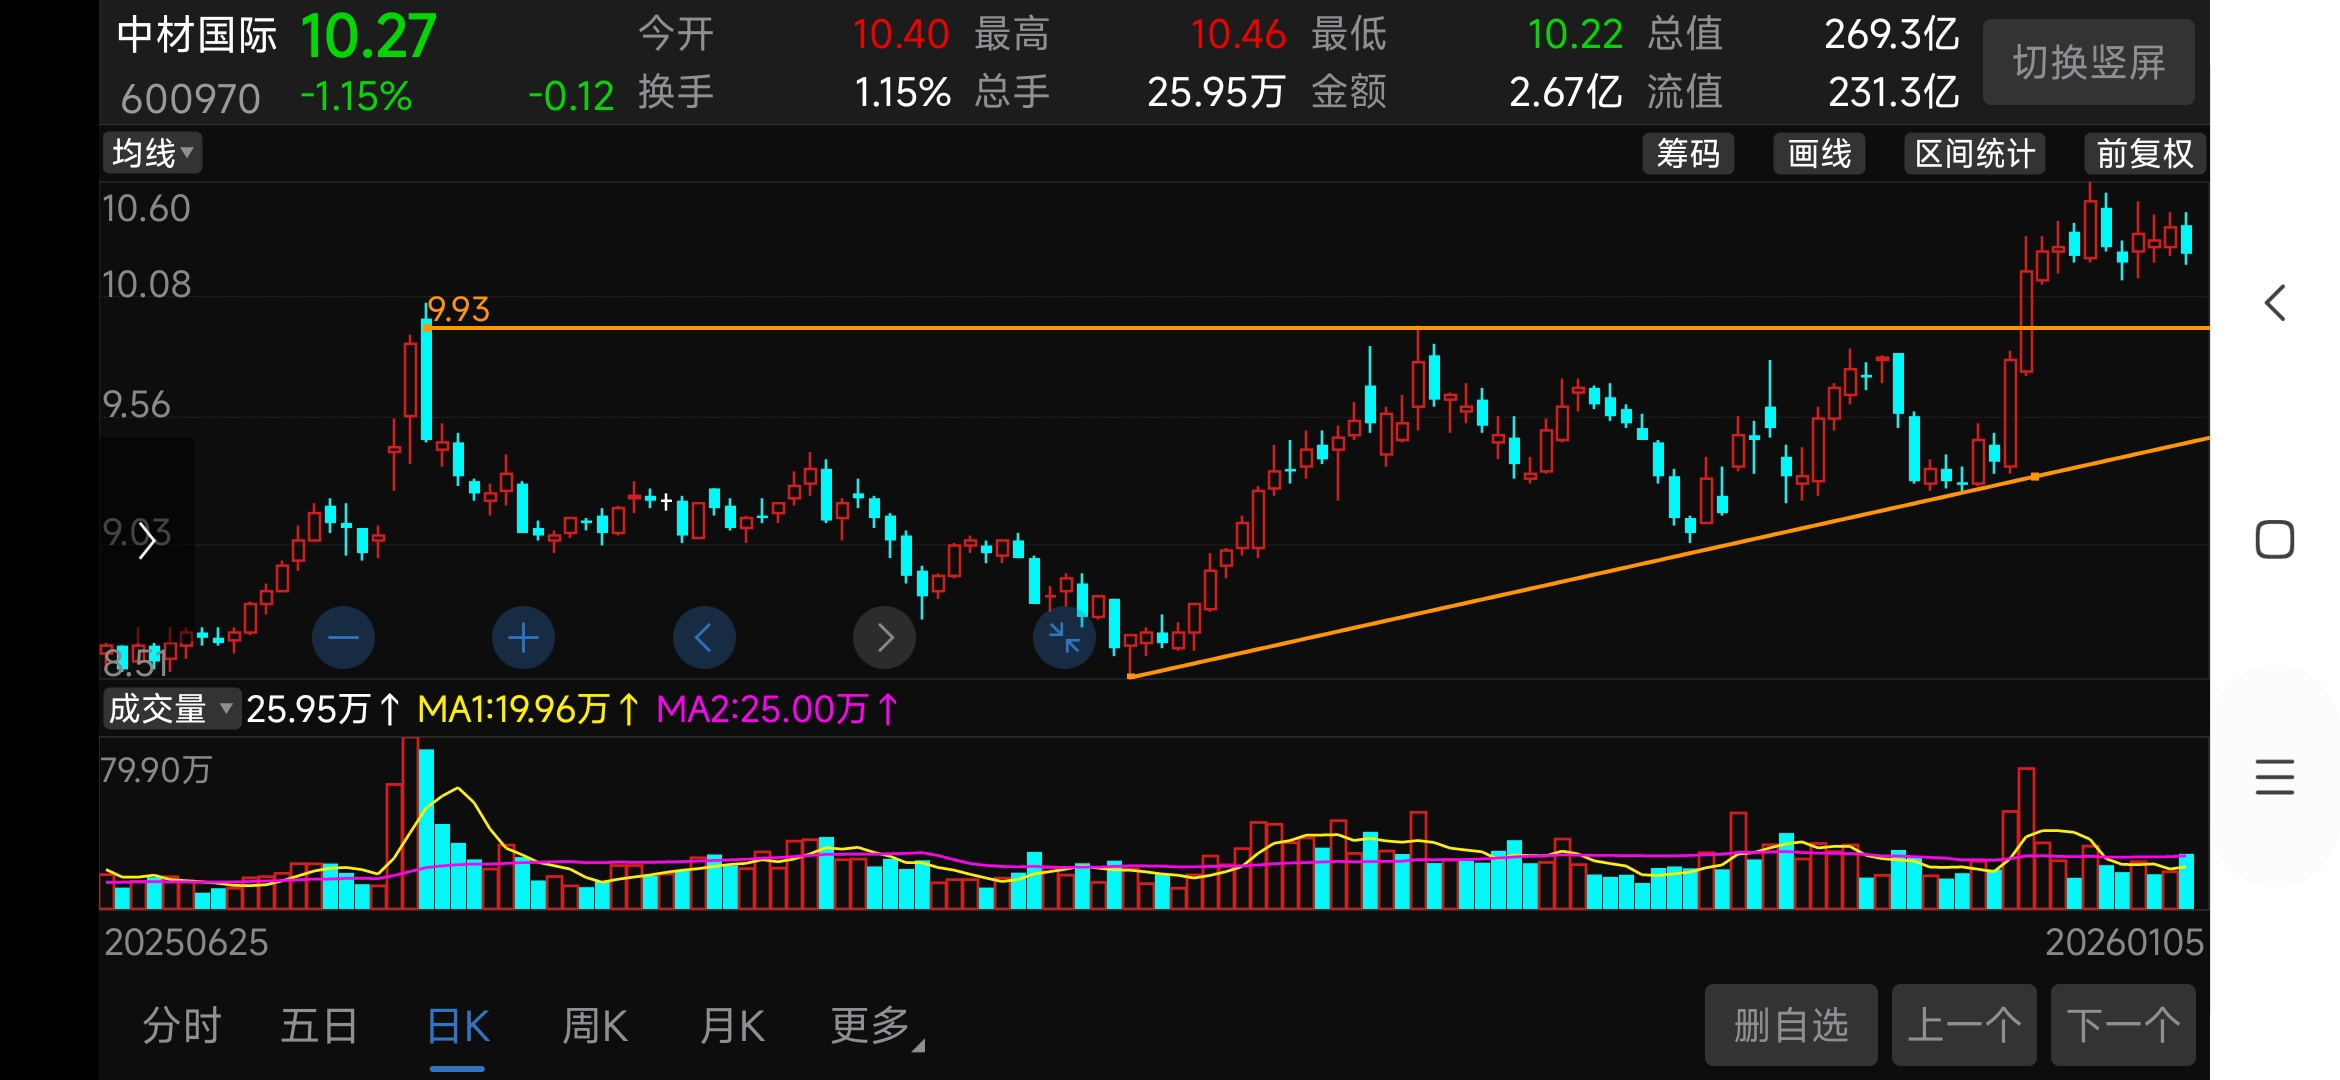
Task: Click 切换竖屏 portrait switch button
Action: pyautogui.click(x=2088, y=63)
